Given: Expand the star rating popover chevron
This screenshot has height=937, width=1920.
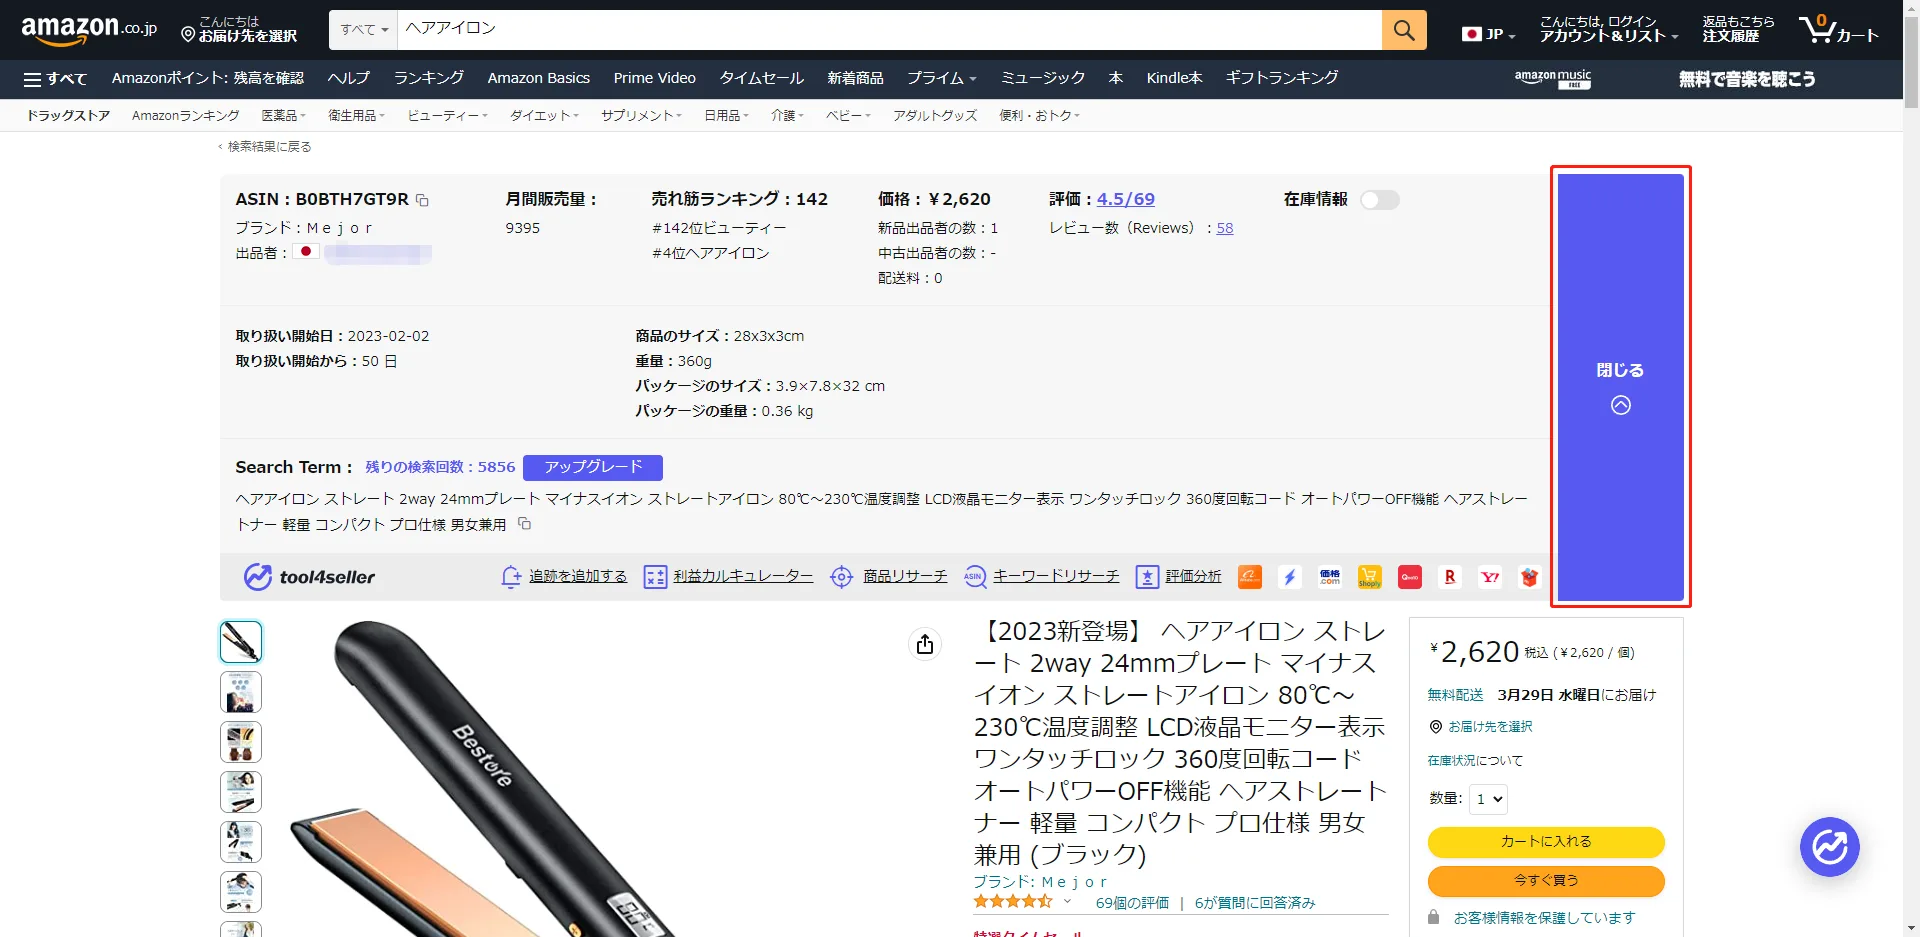Looking at the screenshot, I should (1067, 901).
